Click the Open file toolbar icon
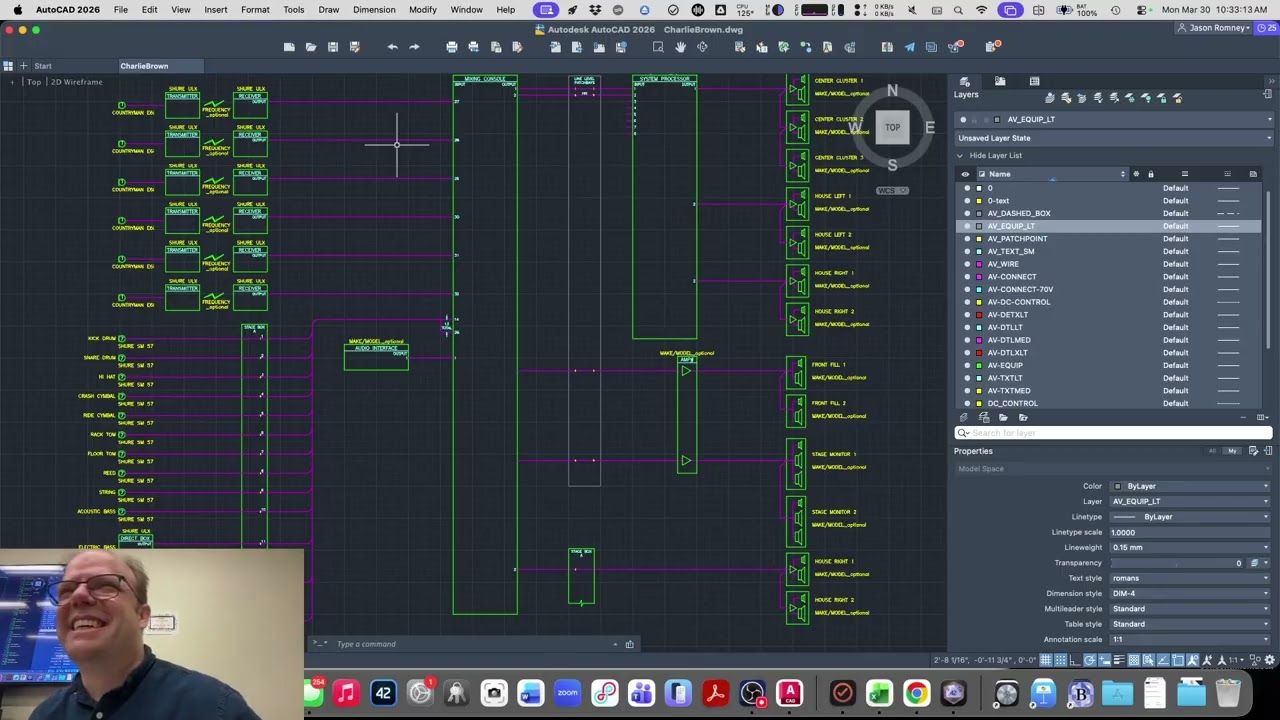This screenshot has width=1280, height=720. pos(311,47)
